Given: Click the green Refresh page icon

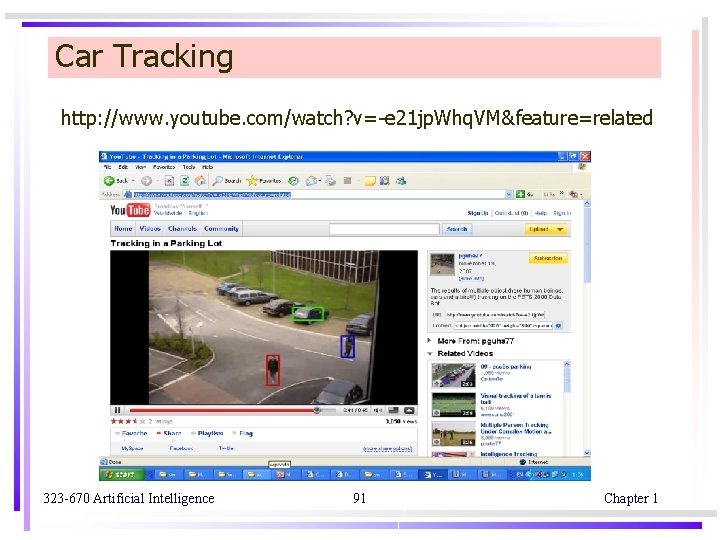Looking at the screenshot, I should pos(185,181).
